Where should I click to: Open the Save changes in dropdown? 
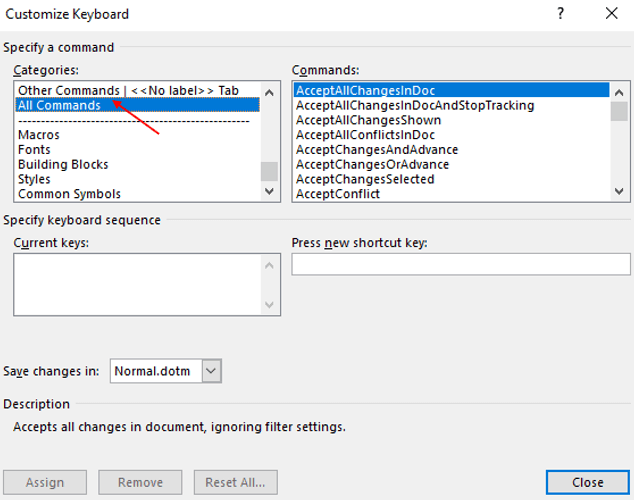coord(211,371)
